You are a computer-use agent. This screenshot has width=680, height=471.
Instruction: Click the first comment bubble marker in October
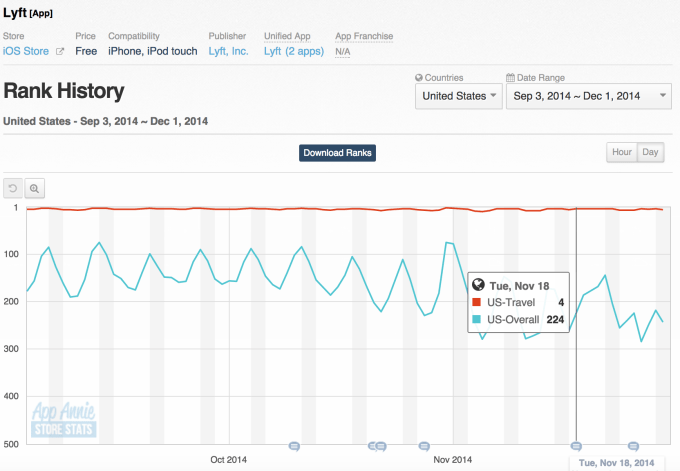pyautogui.click(x=294, y=446)
